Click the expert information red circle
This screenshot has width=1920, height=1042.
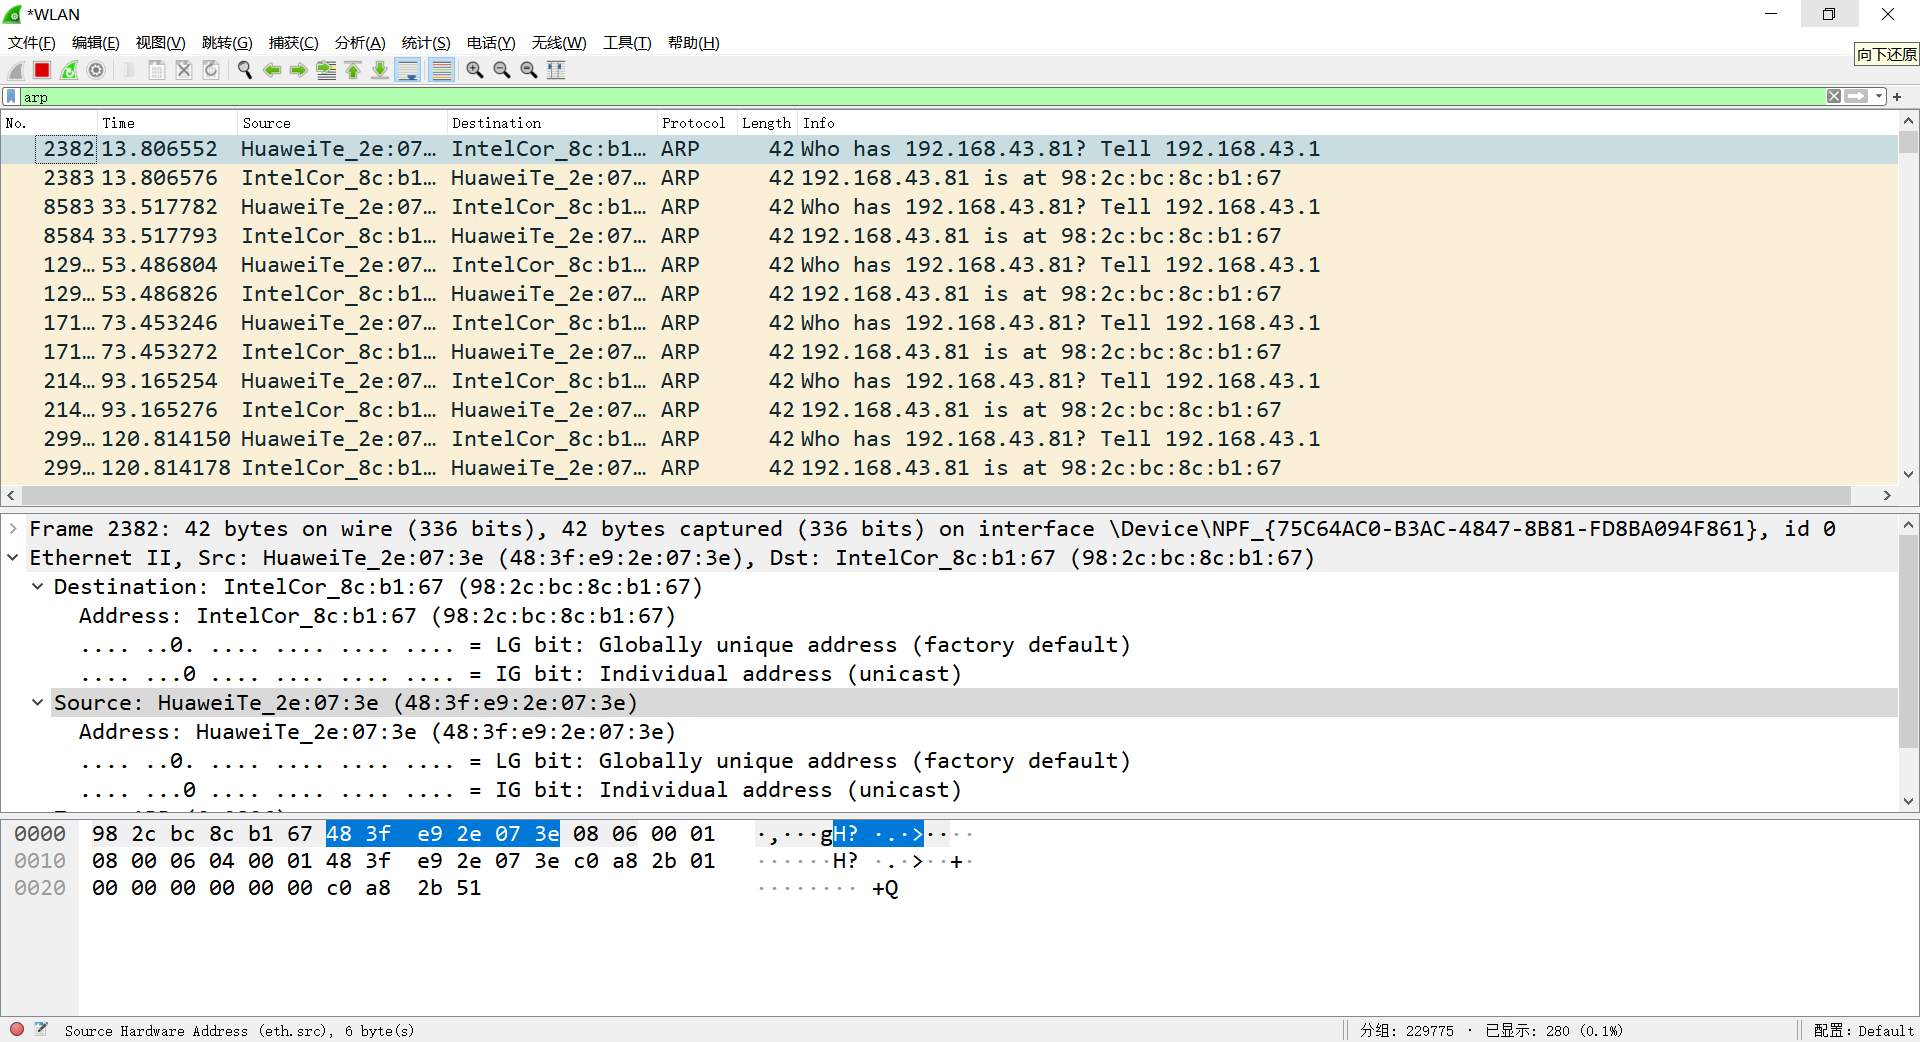(17, 1029)
